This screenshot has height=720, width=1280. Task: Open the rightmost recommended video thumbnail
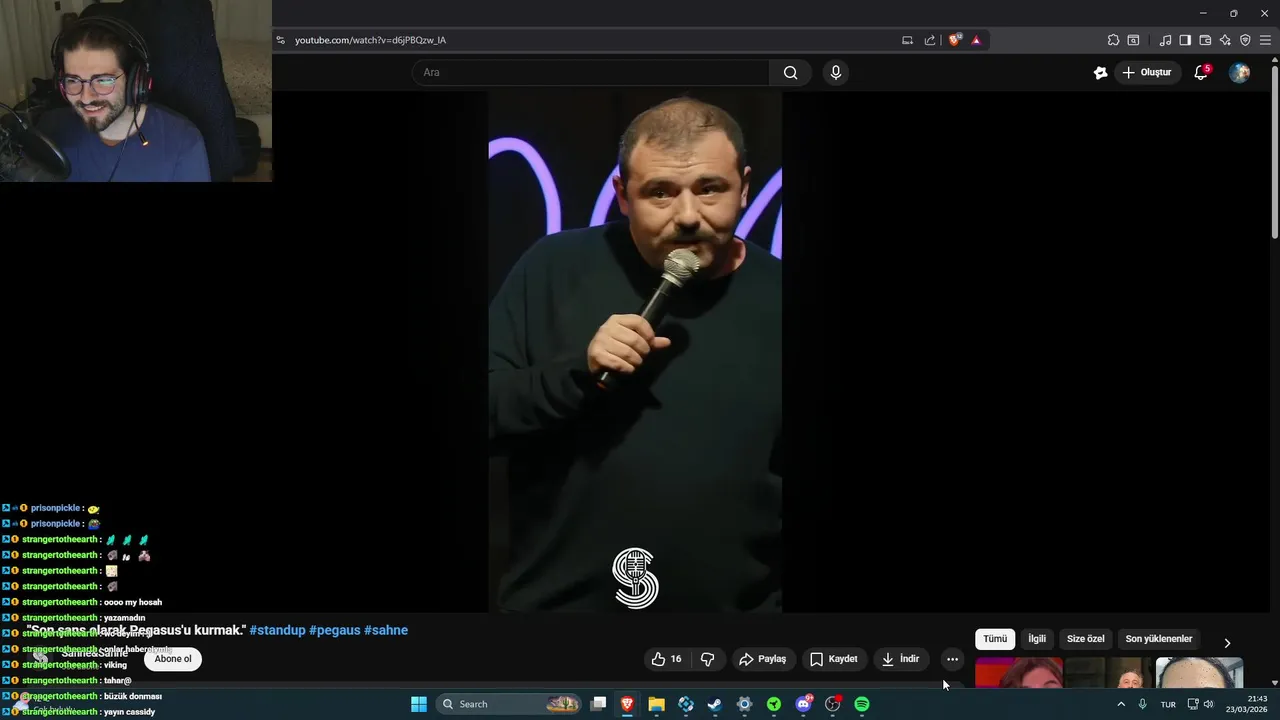click(x=1199, y=673)
